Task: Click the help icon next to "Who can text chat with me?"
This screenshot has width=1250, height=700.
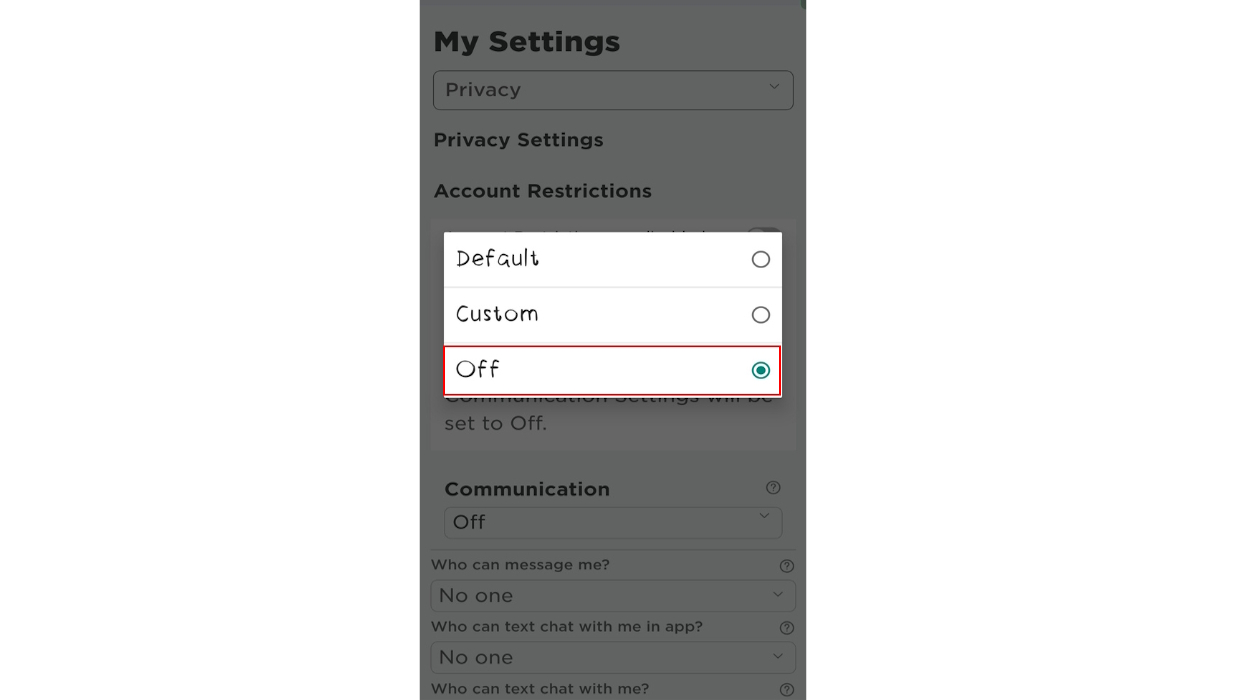Action: (x=786, y=688)
